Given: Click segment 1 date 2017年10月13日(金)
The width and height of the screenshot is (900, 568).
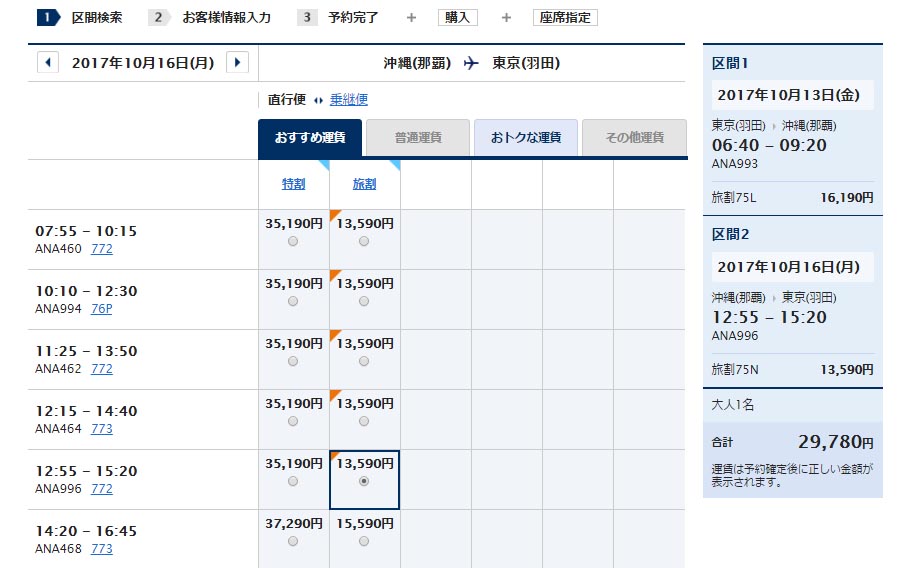Looking at the screenshot, I should (x=792, y=96).
